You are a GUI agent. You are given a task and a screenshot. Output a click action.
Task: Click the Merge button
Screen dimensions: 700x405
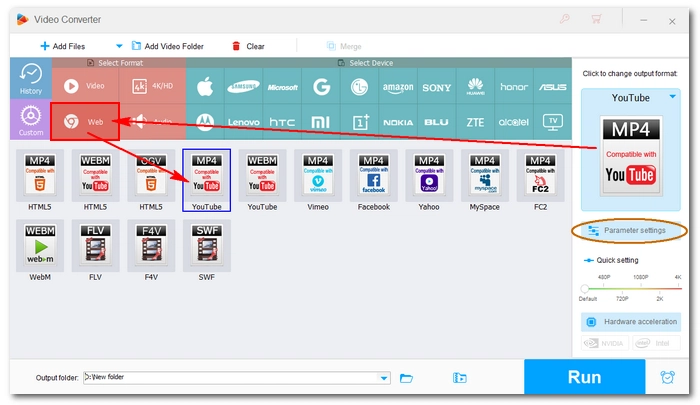tap(344, 46)
